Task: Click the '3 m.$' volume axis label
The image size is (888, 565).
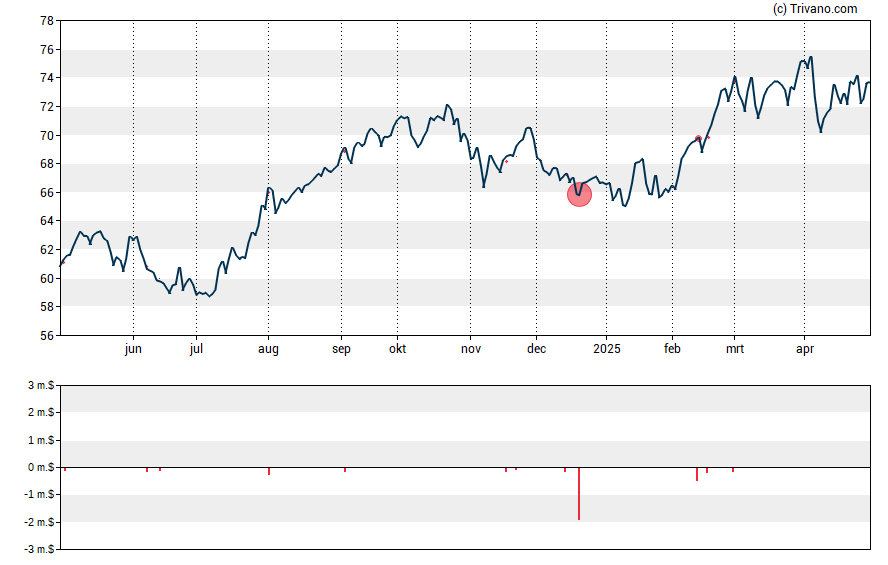Action: click(x=41, y=386)
